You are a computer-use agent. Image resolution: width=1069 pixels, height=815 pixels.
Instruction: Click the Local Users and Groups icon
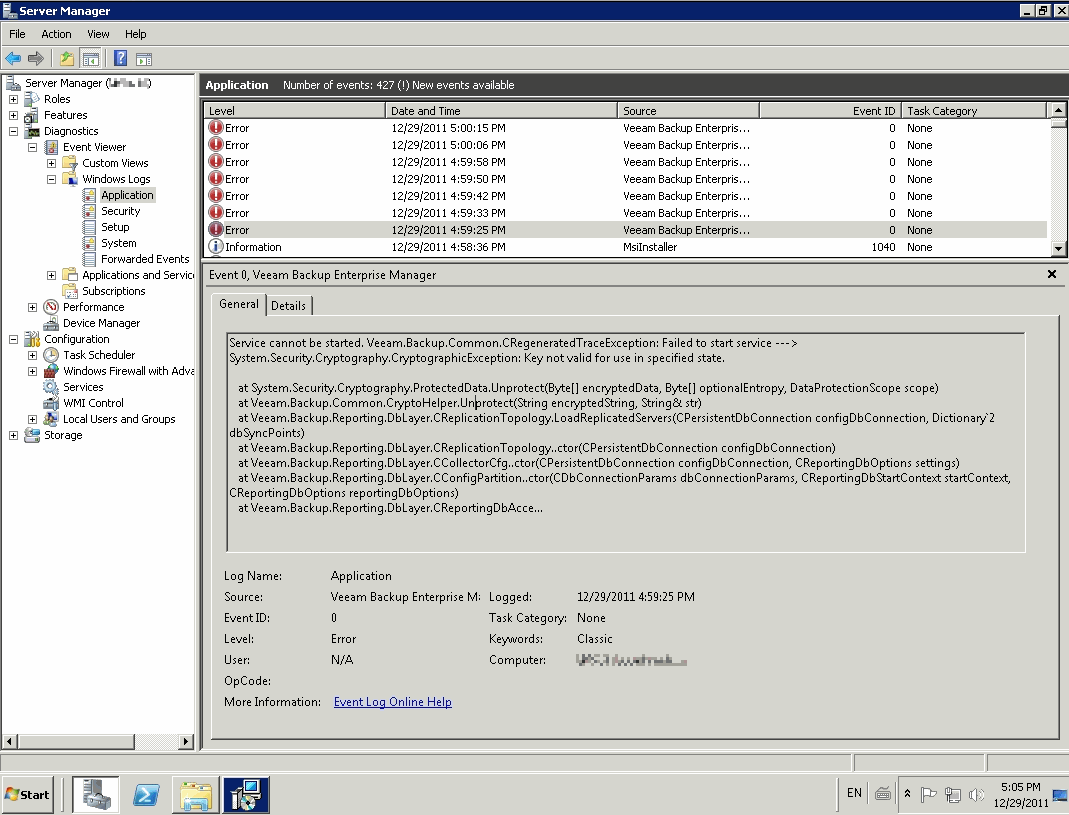click(51, 419)
